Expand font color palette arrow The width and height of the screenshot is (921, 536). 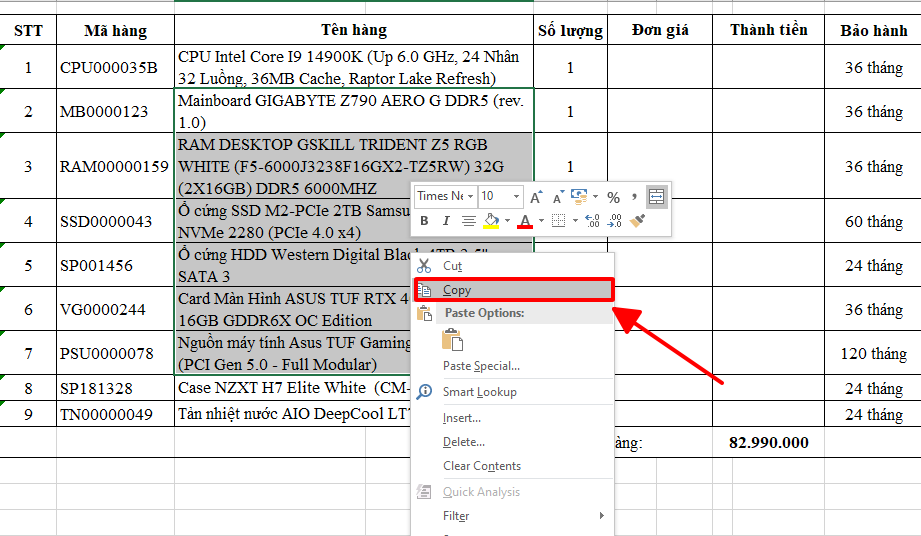pyautogui.click(x=541, y=221)
